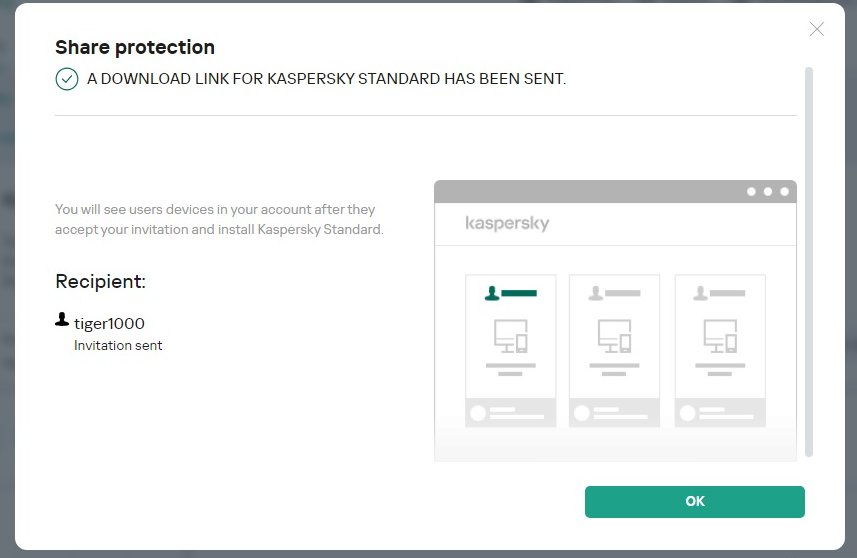Viewport: 857px width, 558px height.
Task: Click the three dots in illustration title bar
Action: pyautogui.click(x=768, y=191)
